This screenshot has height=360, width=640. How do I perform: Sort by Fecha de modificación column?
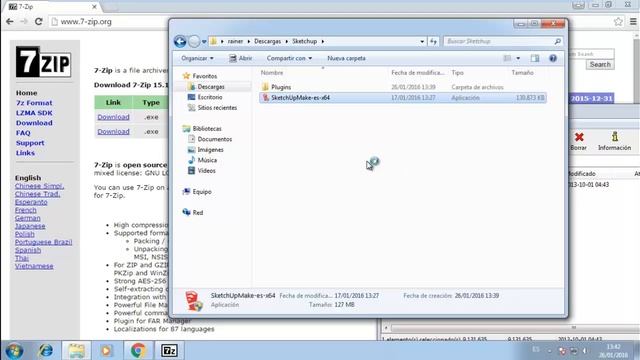point(418,73)
